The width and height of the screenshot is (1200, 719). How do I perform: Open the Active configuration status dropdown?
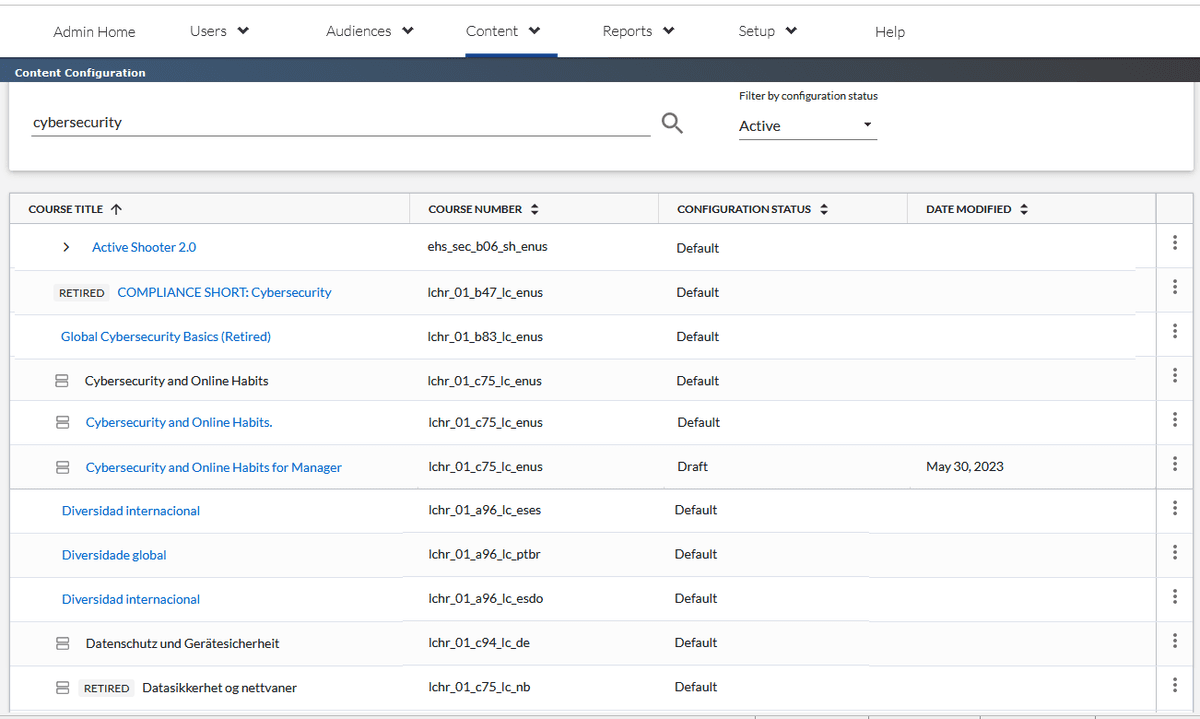click(x=807, y=125)
